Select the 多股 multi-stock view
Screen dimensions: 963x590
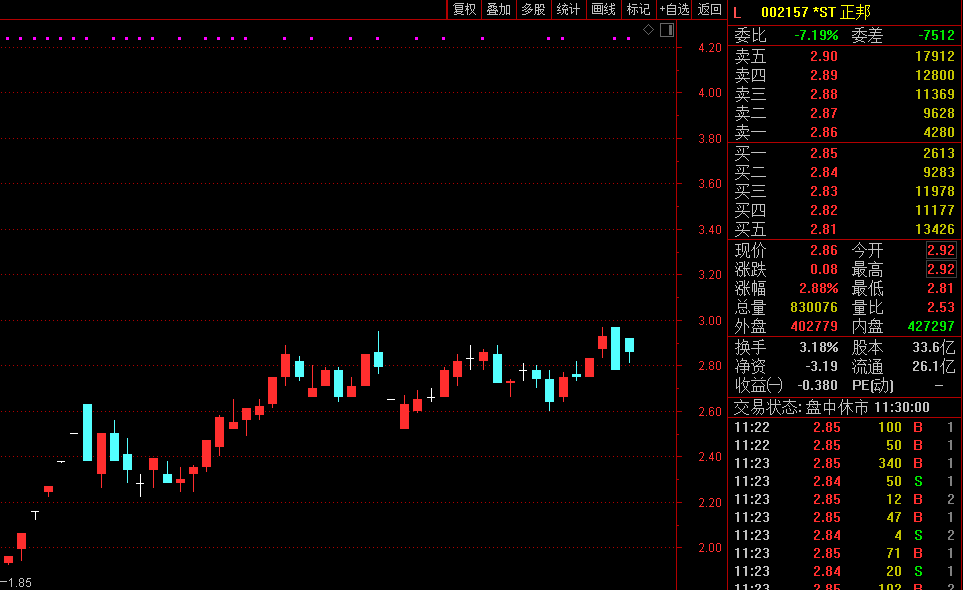pos(533,10)
